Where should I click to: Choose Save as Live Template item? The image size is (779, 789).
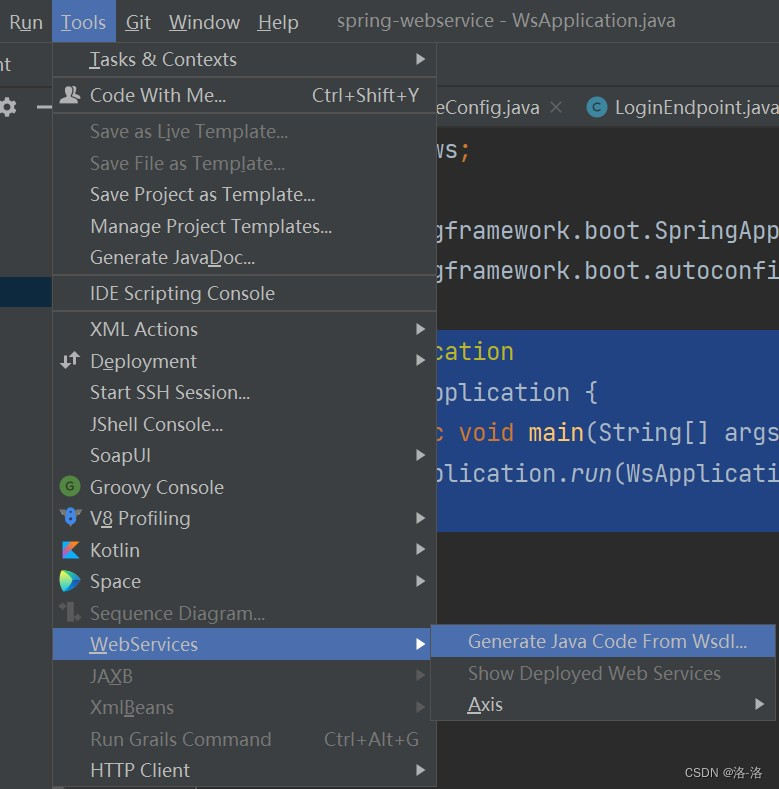point(244,131)
